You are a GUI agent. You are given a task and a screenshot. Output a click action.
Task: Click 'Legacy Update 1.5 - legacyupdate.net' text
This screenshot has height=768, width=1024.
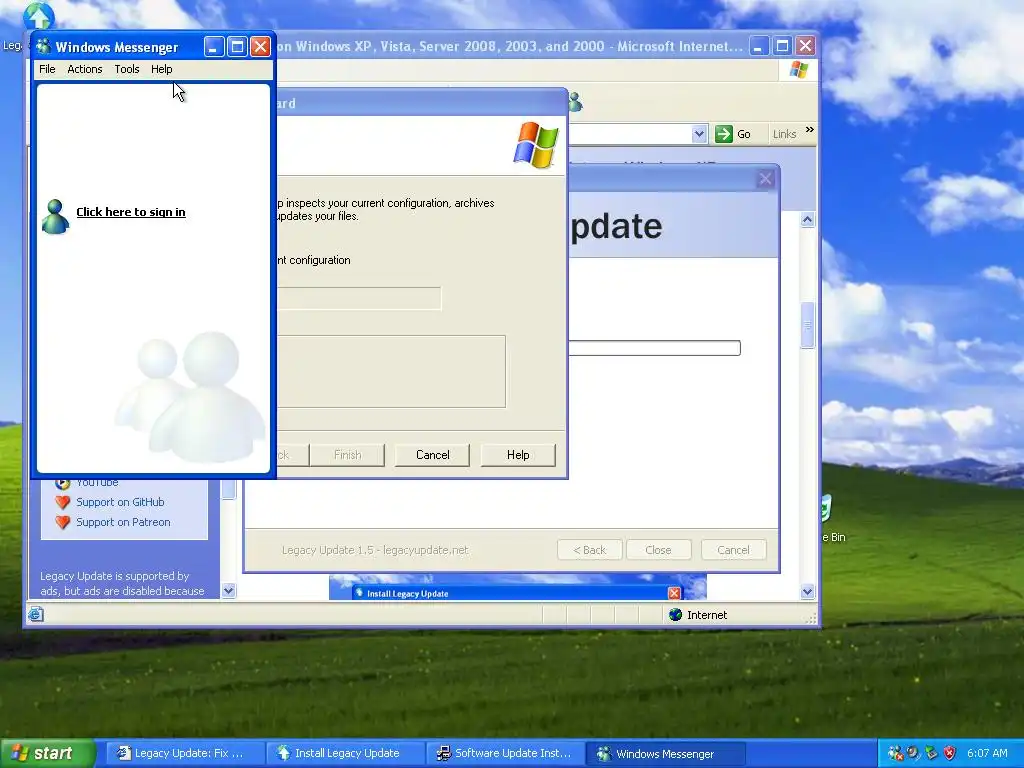point(375,550)
